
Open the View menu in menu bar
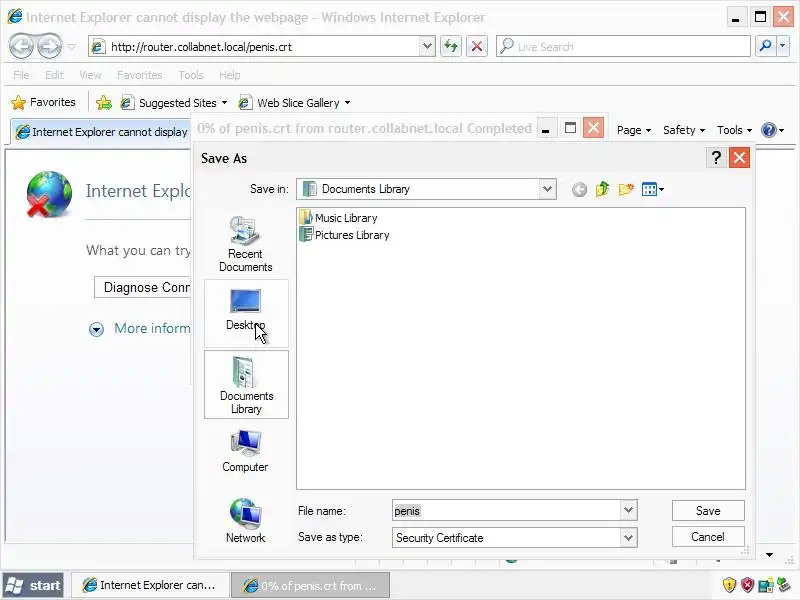(90, 75)
